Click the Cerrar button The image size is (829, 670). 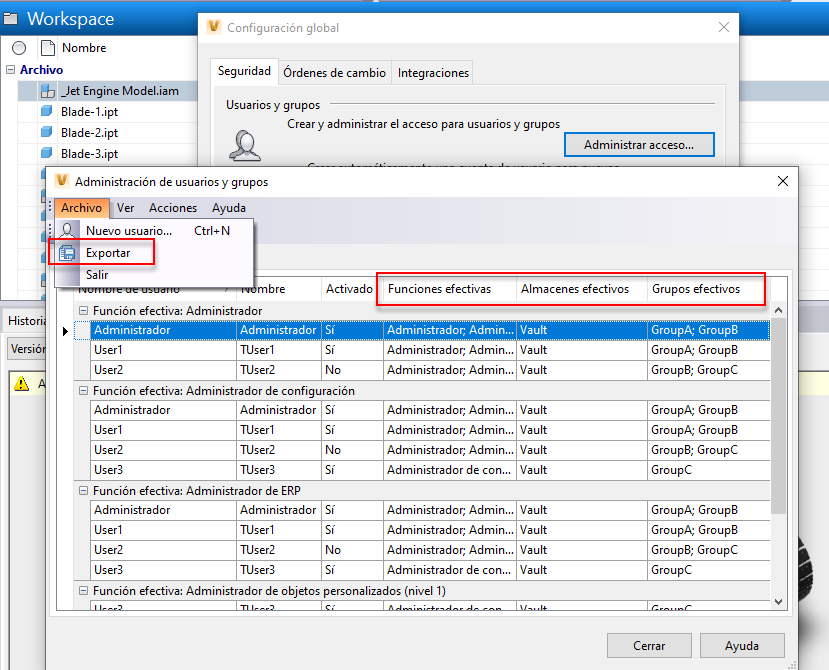pyautogui.click(x=649, y=646)
